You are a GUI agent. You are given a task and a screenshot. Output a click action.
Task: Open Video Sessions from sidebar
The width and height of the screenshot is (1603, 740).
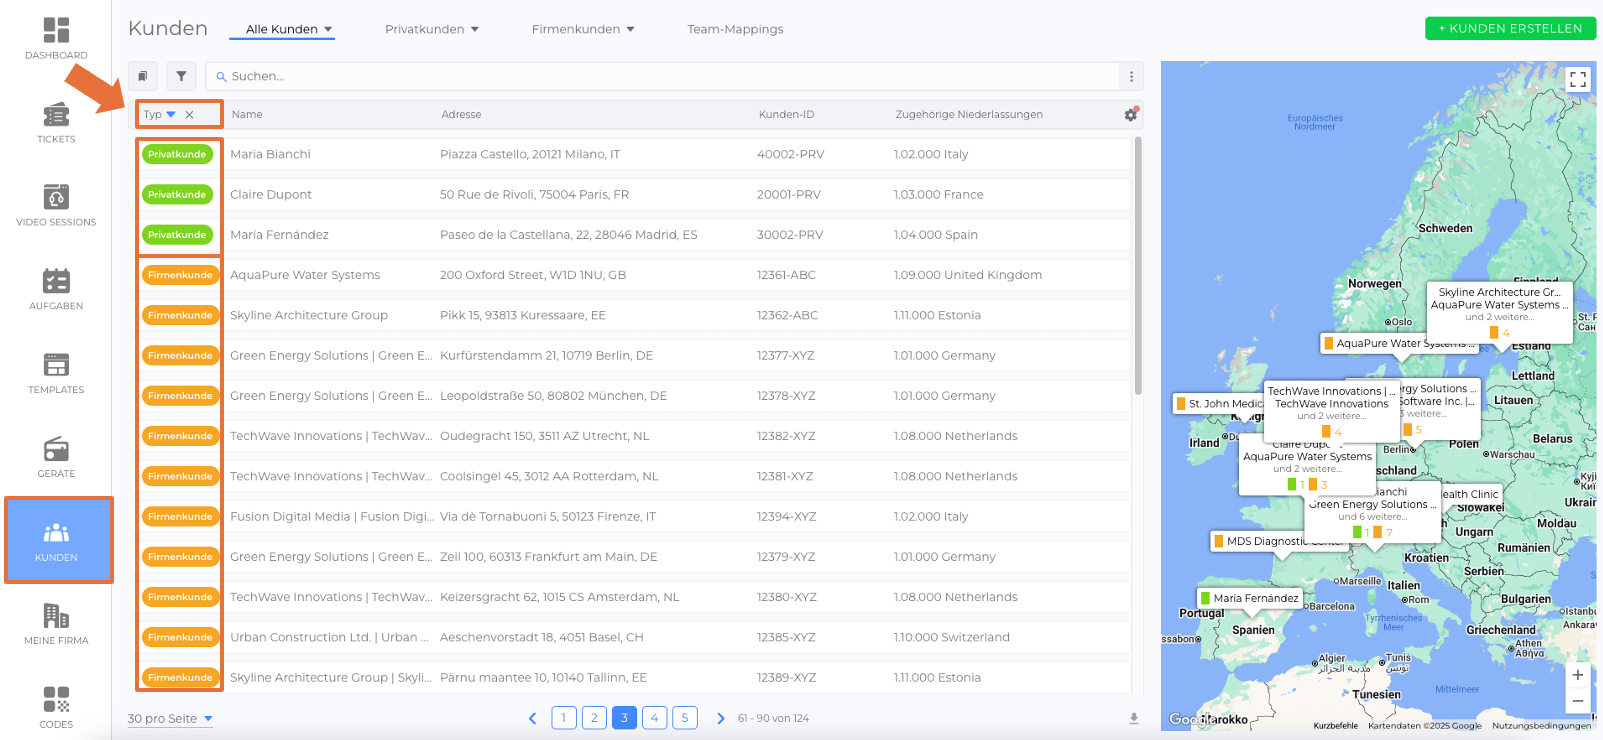56,206
